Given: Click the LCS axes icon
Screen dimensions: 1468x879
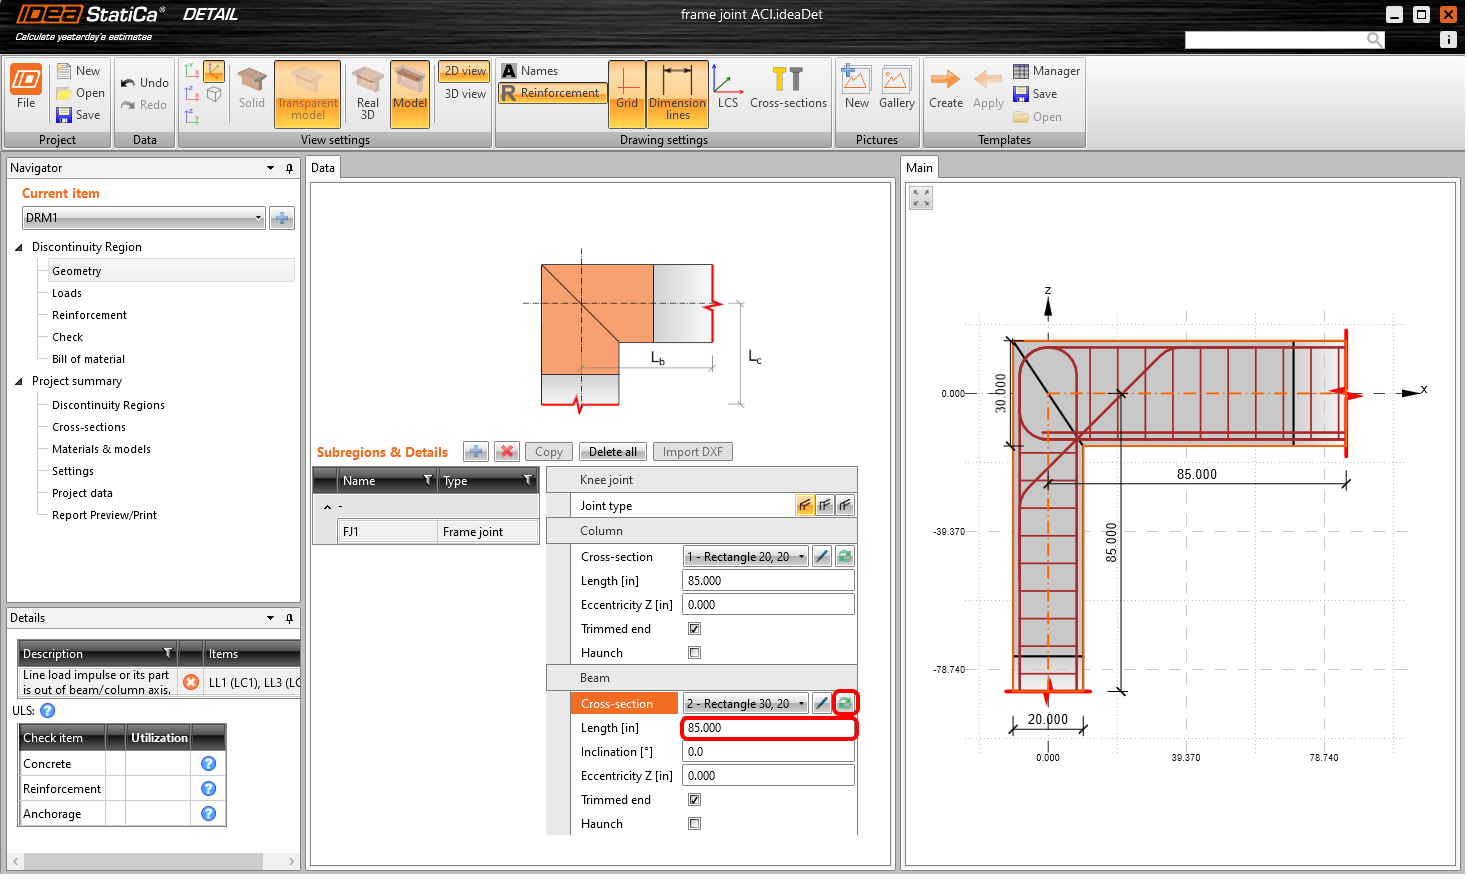Looking at the screenshot, I should coord(727,88).
